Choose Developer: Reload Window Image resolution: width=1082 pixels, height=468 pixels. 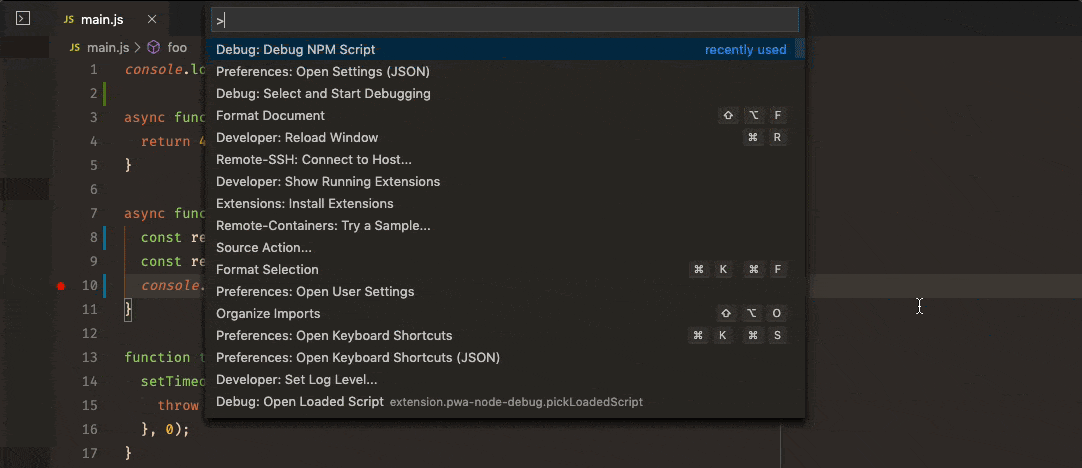(x=297, y=138)
